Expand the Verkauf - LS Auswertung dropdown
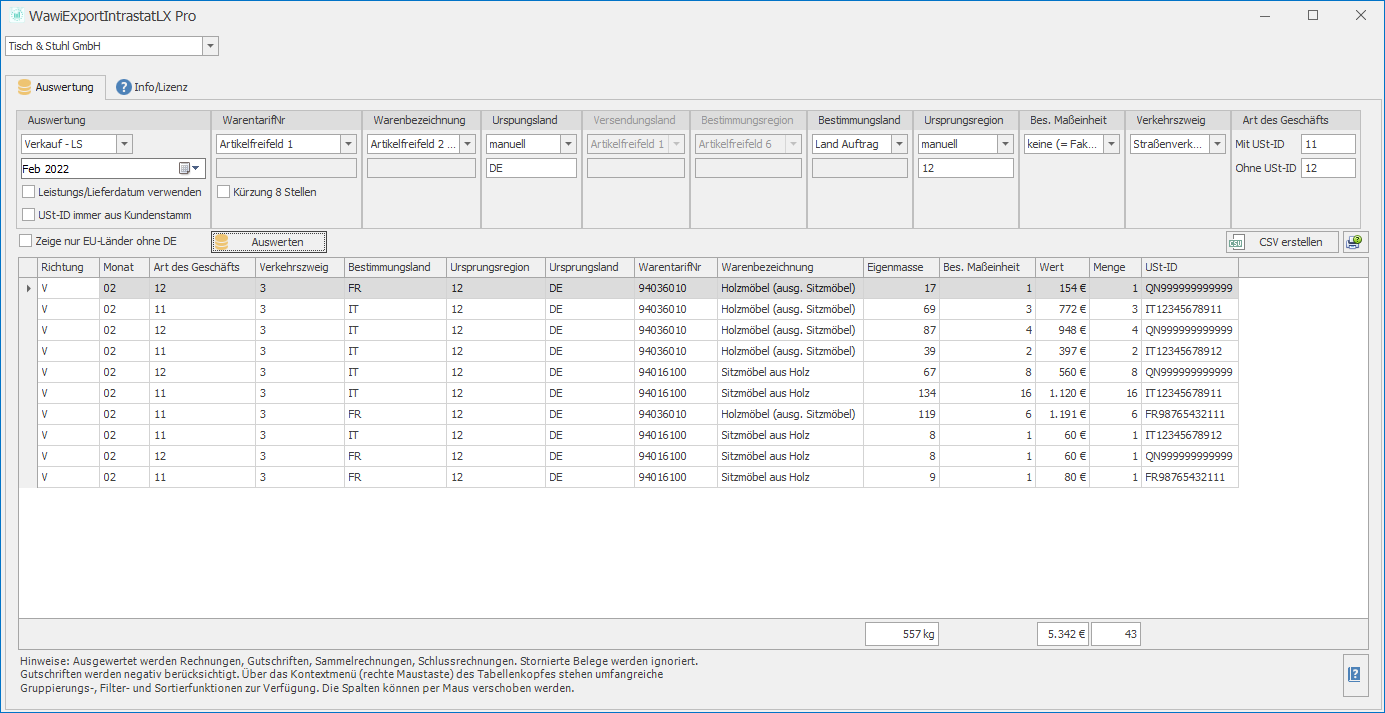Viewport: 1385px width, 713px height. (124, 144)
